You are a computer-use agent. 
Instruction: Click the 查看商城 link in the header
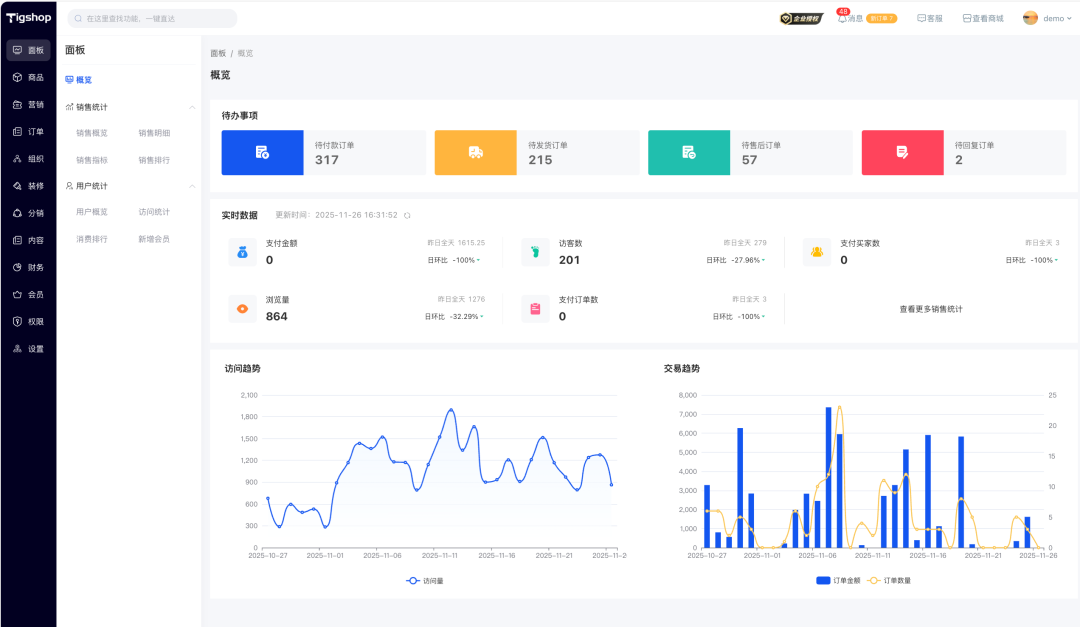[983, 18]
